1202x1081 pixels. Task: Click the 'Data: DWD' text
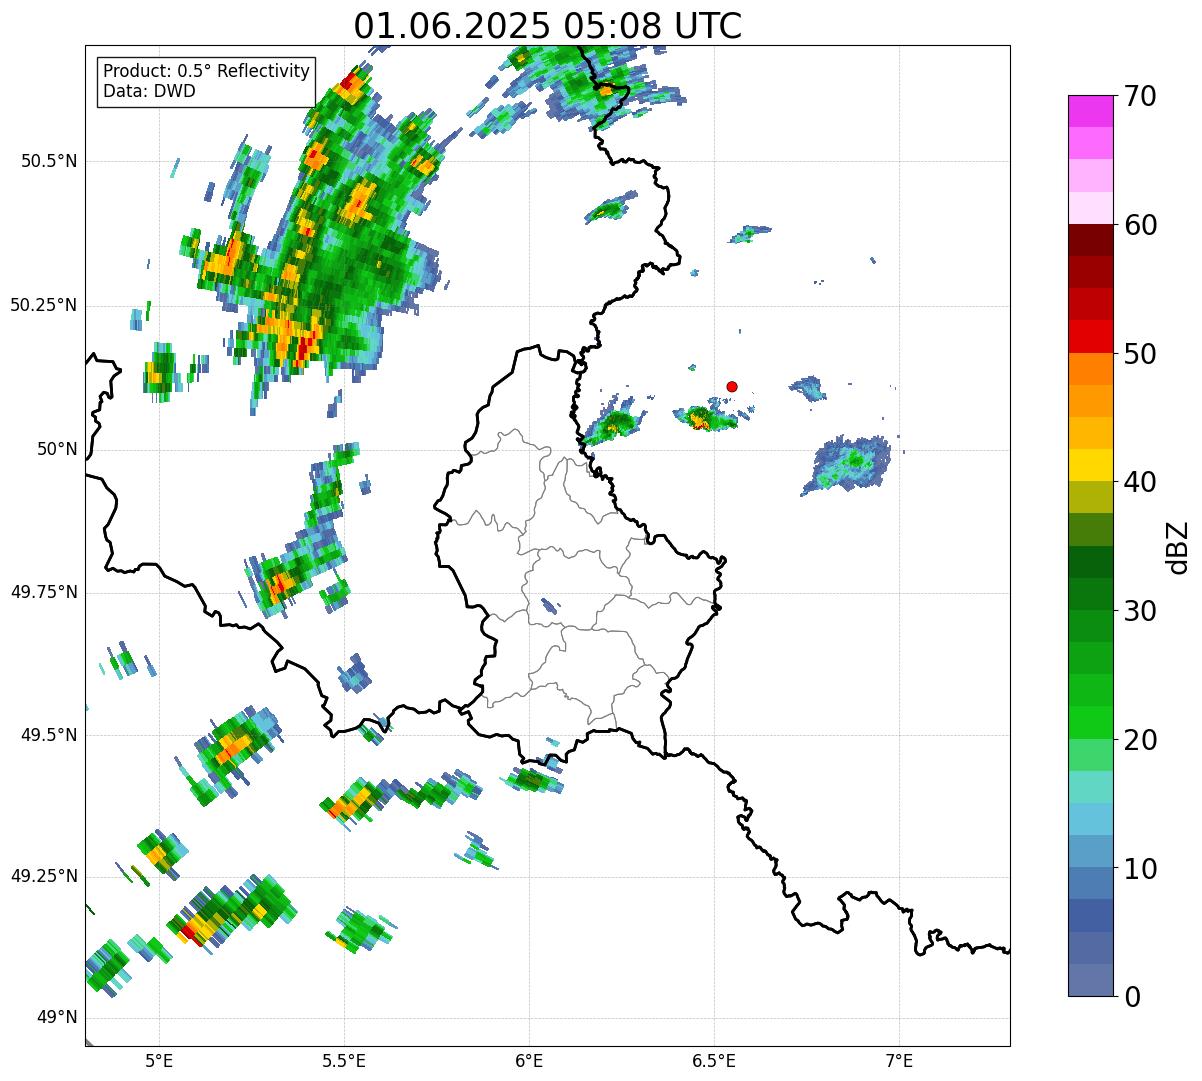pos(150,92)
